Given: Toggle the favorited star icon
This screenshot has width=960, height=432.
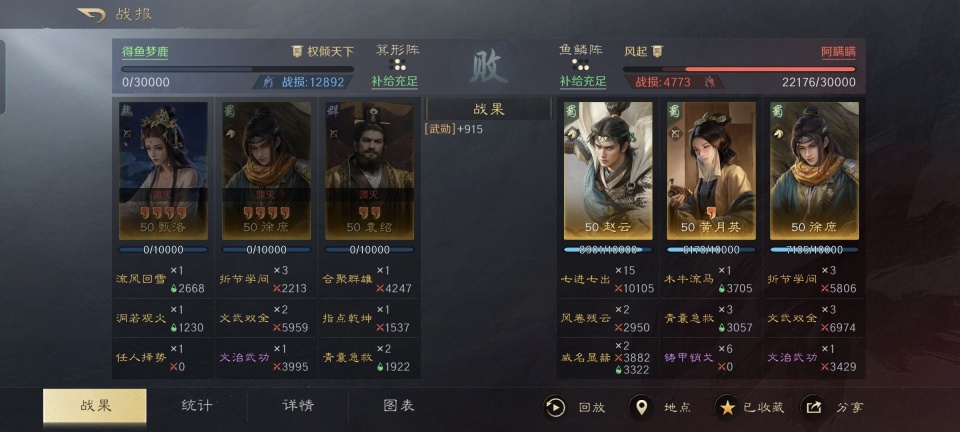Looking at the screenshot, I should point(727,407).
